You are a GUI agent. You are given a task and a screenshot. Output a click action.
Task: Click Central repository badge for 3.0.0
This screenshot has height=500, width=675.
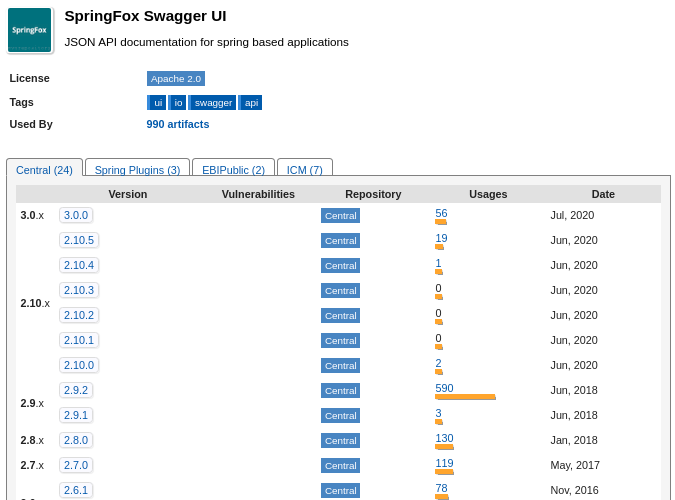tap(341, 216)
